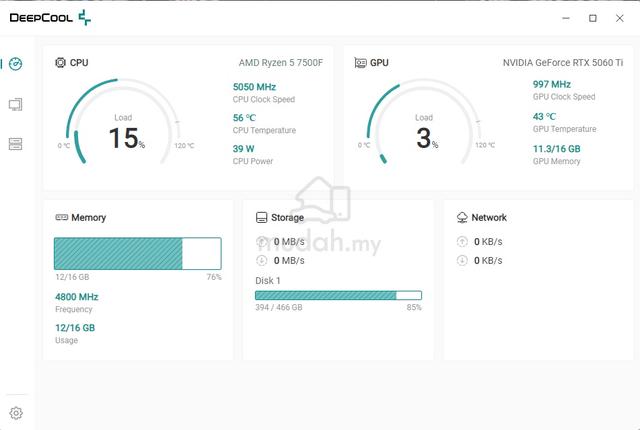Click the Memory usage bar
This screenshot has height=430, width=640.
[x=138, y=253]
